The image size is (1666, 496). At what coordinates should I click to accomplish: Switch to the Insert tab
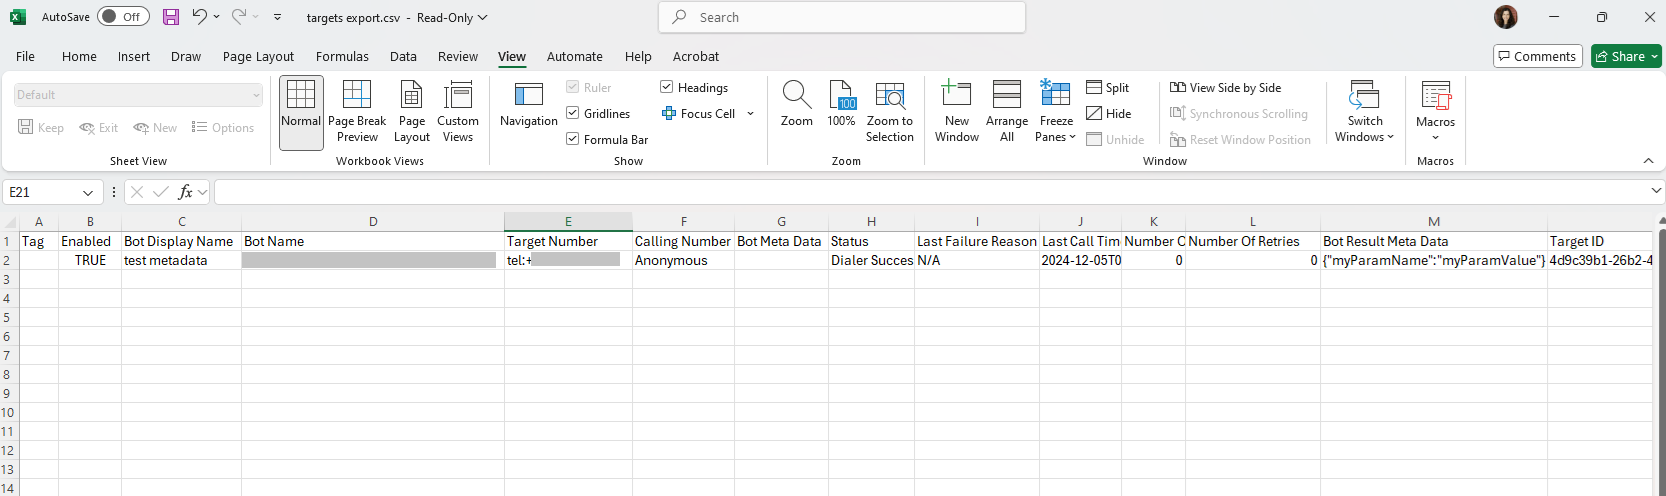[x=134, y=57]
